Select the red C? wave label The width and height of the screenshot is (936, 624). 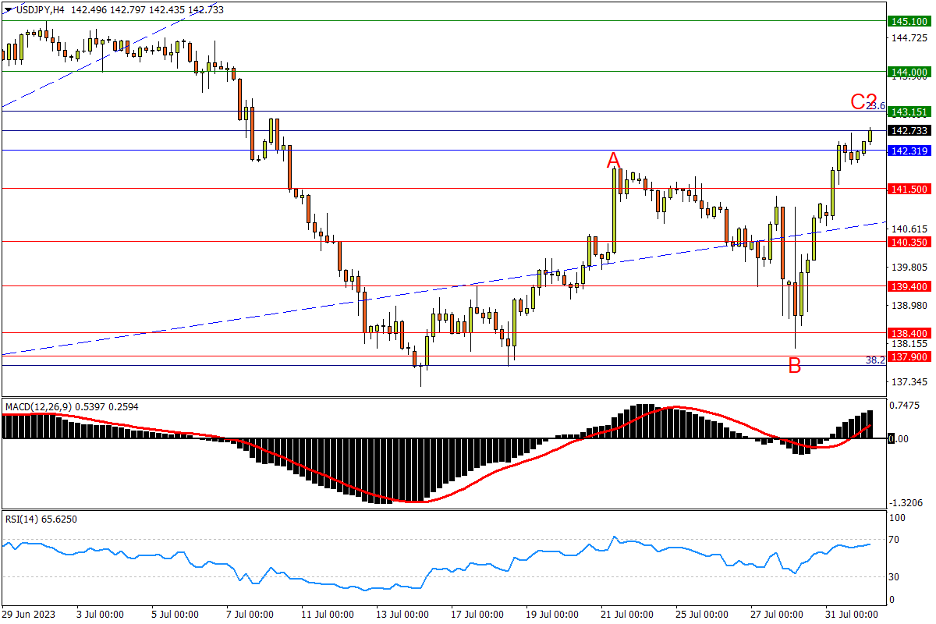pos(863,101)
